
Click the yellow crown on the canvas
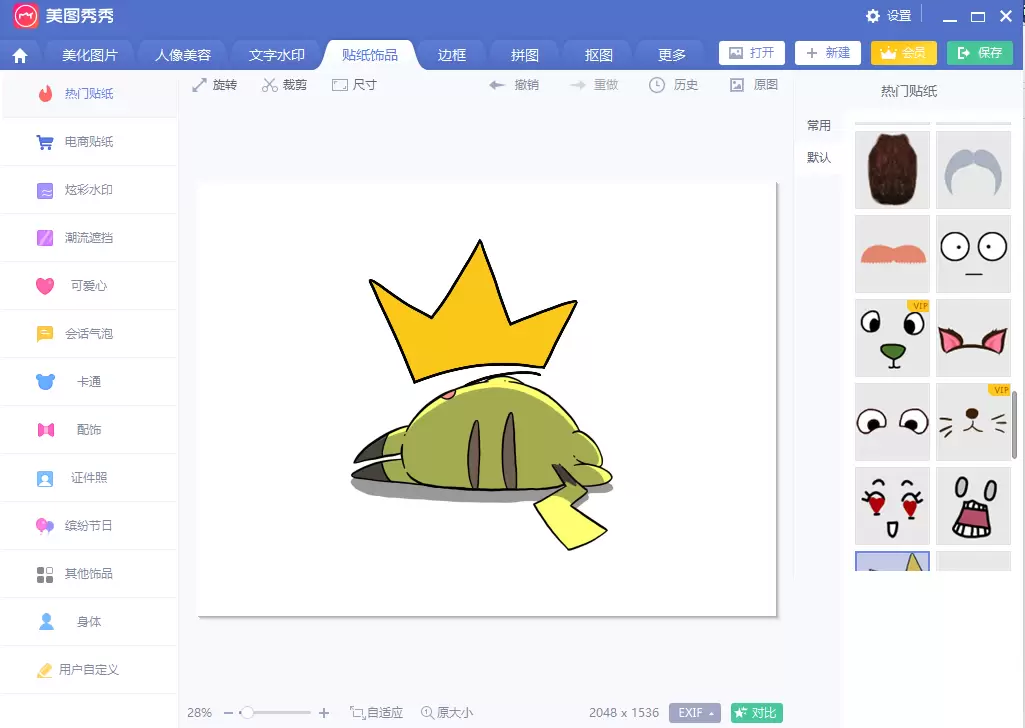(x=473, y=314)
